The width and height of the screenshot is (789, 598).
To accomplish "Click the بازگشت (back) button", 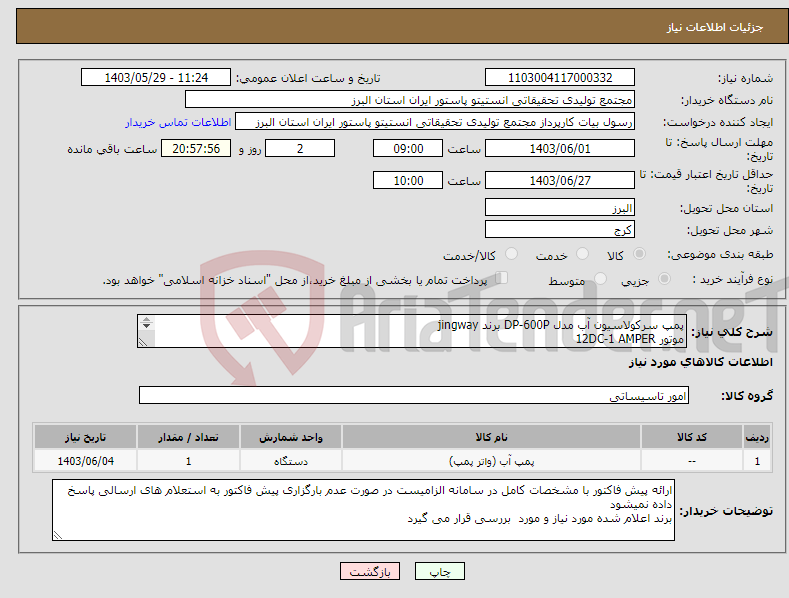I will [370, 571].
